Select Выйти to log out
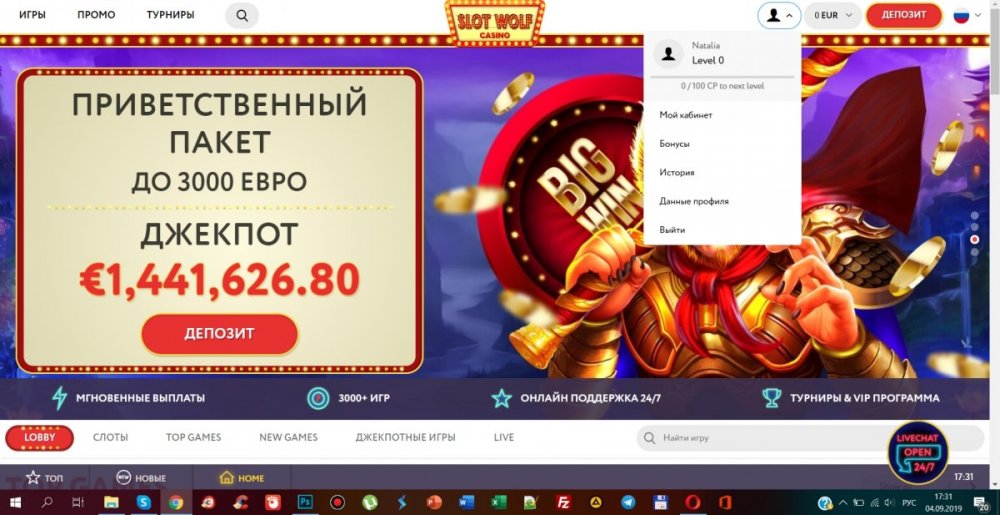Screen dimensions: 1000x515 [672, 230]
